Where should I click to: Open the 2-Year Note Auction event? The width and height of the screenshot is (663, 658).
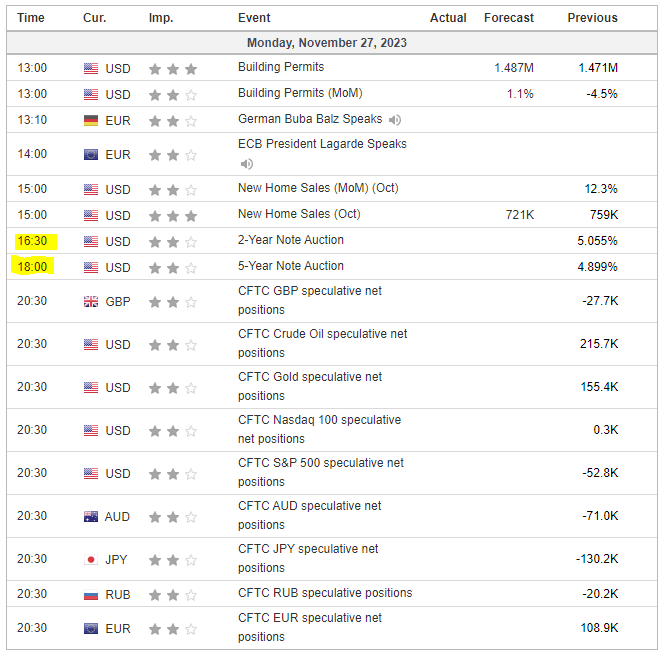pyautogui.click(x=290, y=240)
